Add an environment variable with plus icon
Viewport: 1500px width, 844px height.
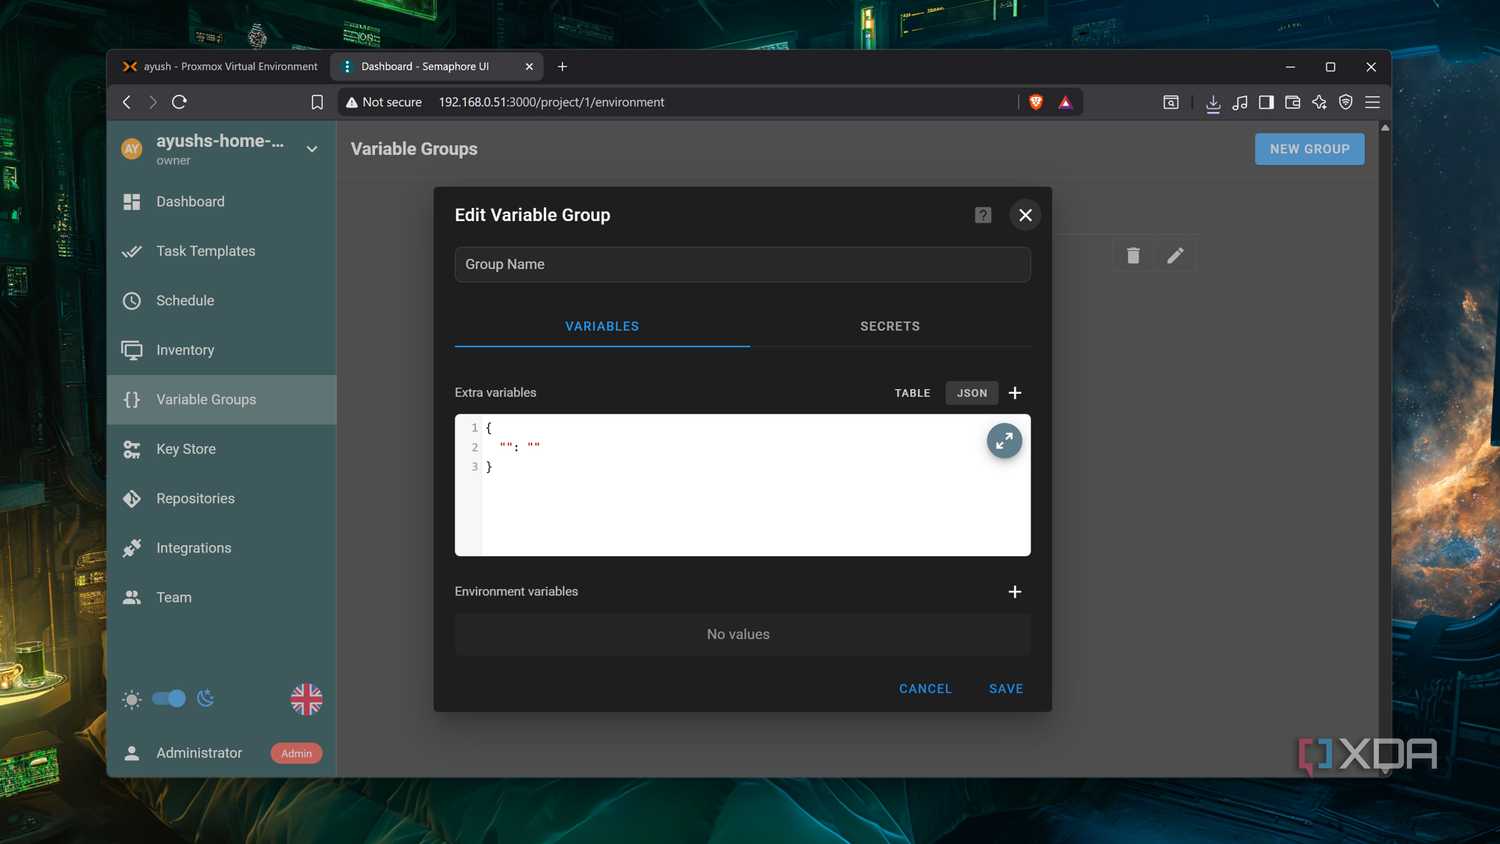[x=1015, y=592]
